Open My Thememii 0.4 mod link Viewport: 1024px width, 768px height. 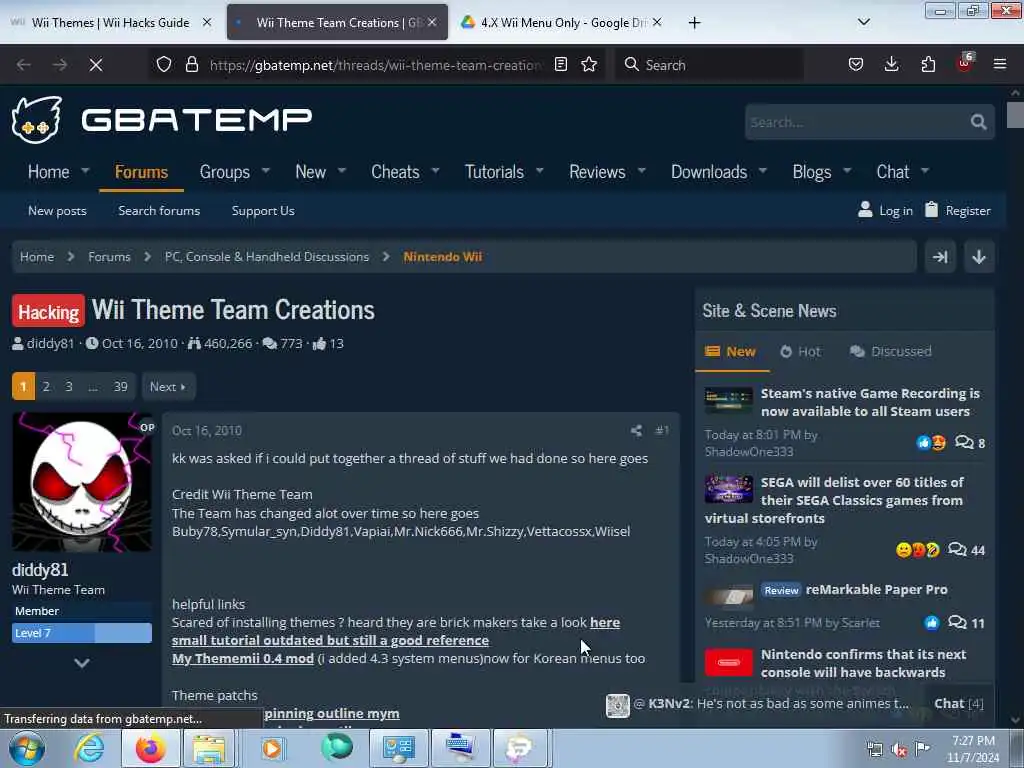coord(243,658)
